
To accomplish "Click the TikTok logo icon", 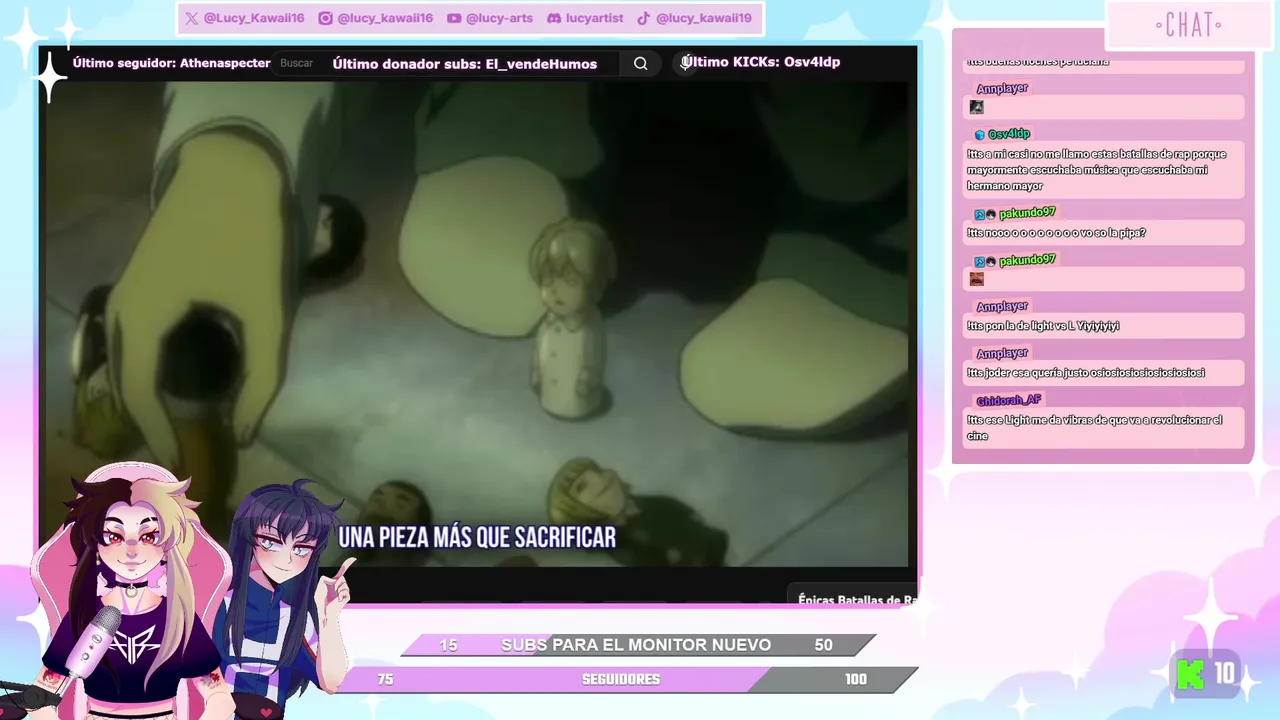I will (644, 18).
